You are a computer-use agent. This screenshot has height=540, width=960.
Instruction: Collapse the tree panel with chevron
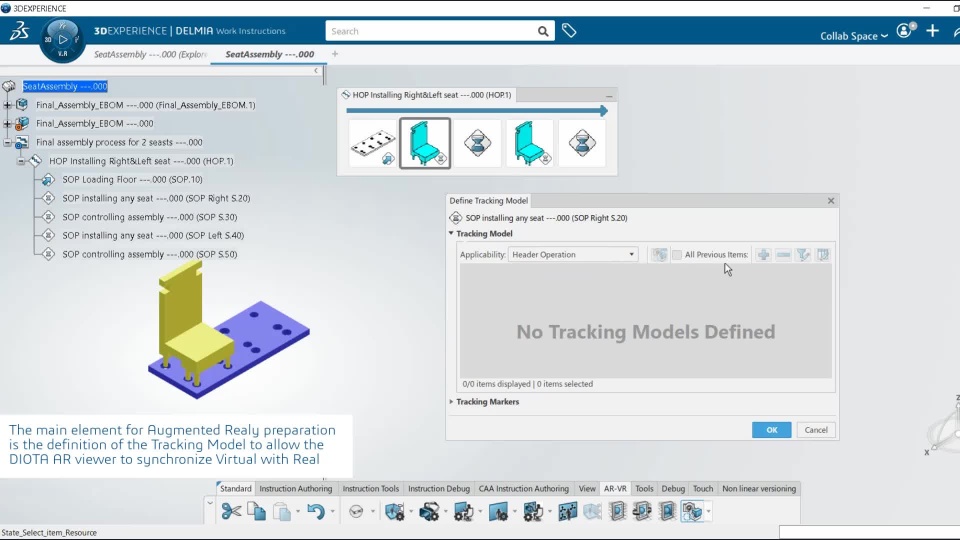pos(316,70)
